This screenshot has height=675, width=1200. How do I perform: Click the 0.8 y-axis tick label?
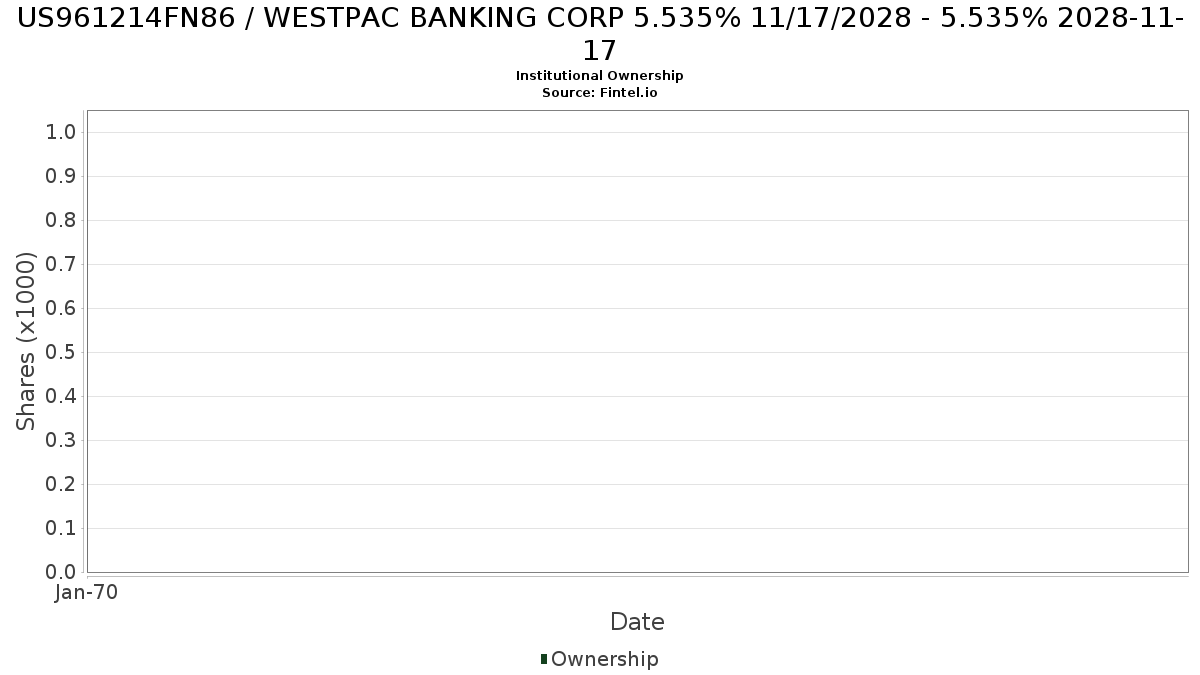61,221
